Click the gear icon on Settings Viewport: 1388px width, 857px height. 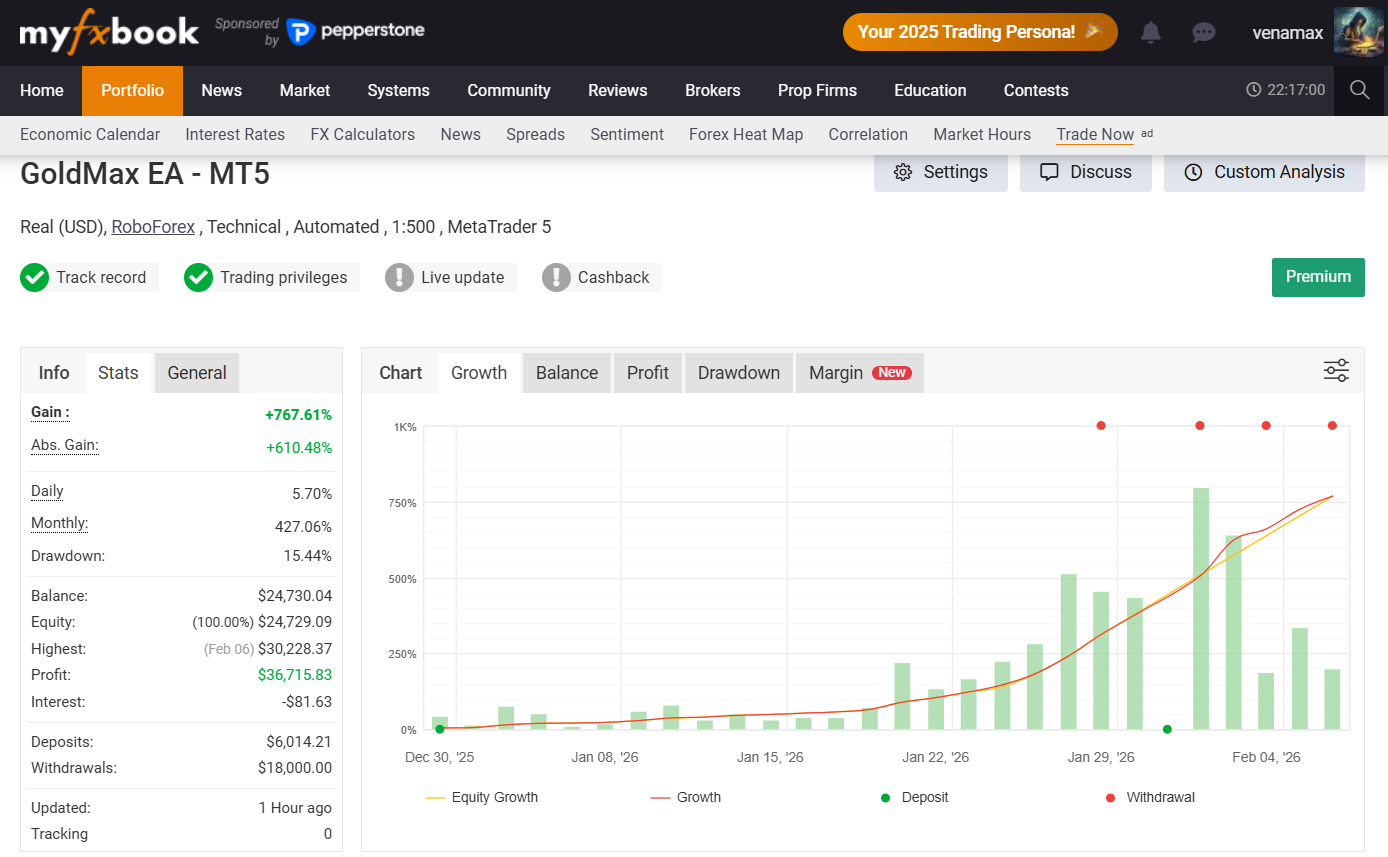pyautogui.click(x=903, y=172)
